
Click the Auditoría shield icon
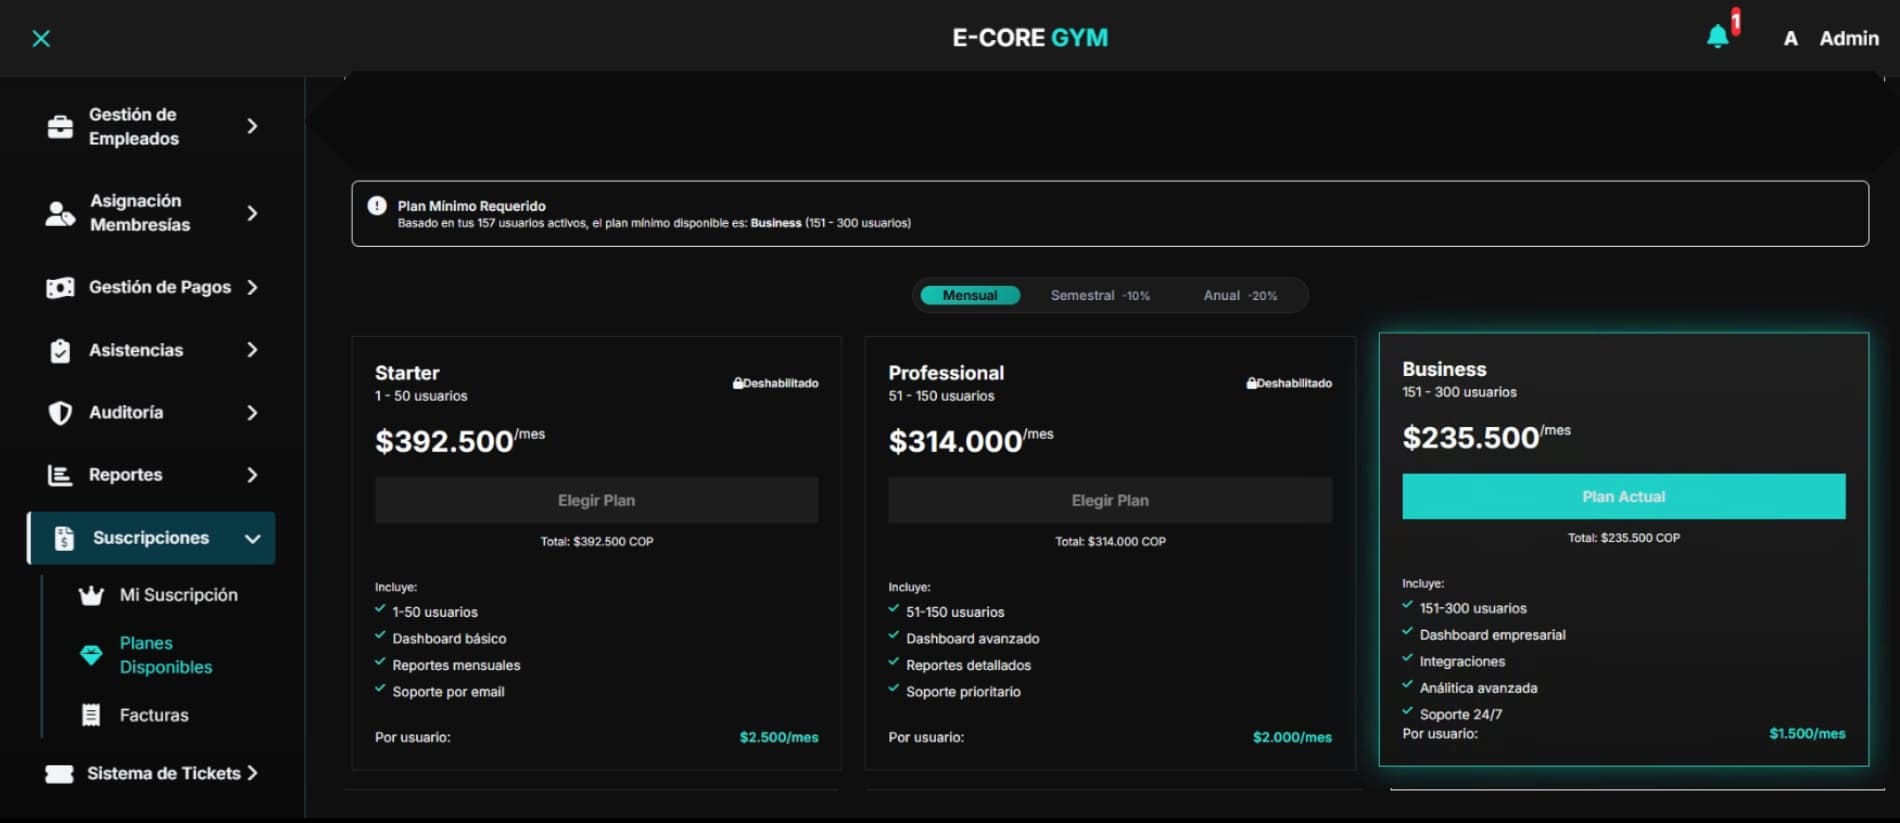pyautogui.click(x=60, y=413)
